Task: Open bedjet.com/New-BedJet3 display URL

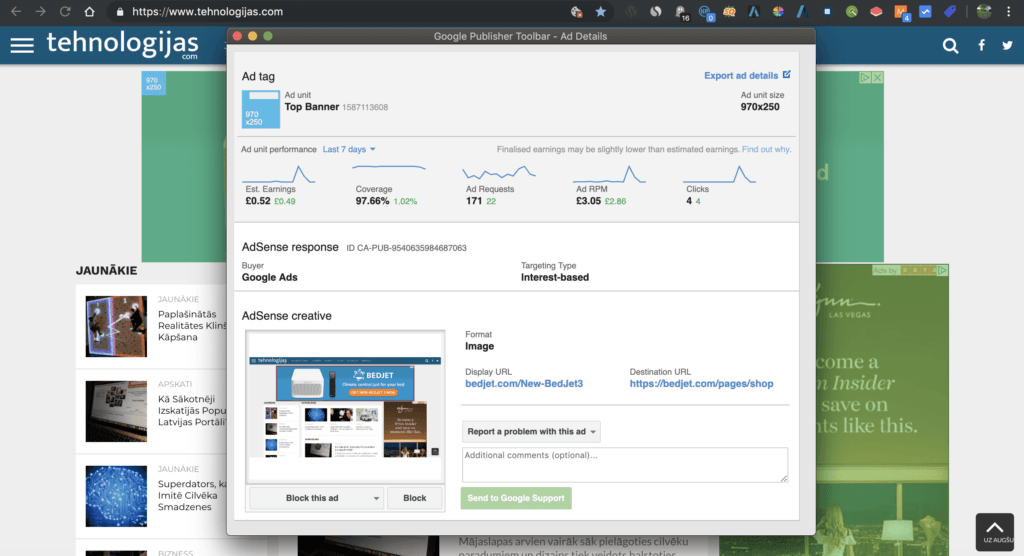Action: point(524,384)
